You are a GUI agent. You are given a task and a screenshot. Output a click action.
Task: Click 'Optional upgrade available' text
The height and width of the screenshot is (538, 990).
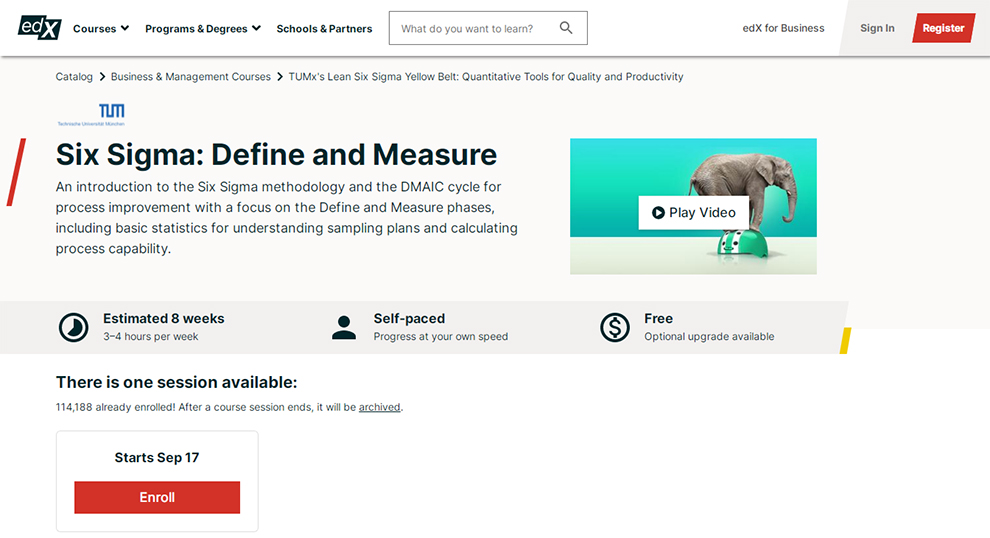[709, 337]
